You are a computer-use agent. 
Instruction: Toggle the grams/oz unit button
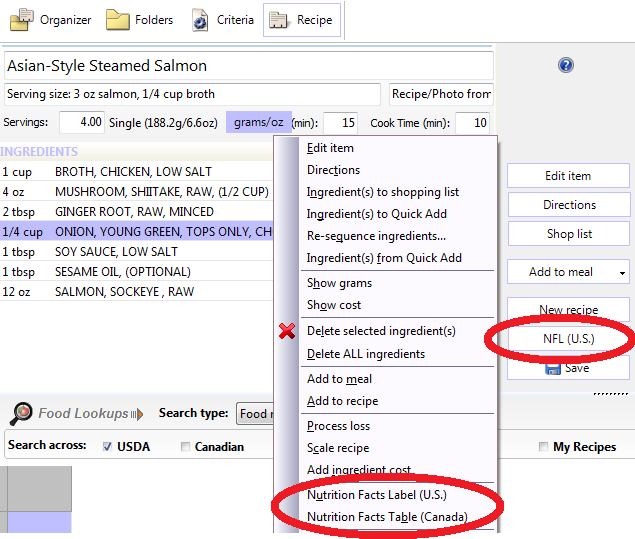click(x=258, y=123)
